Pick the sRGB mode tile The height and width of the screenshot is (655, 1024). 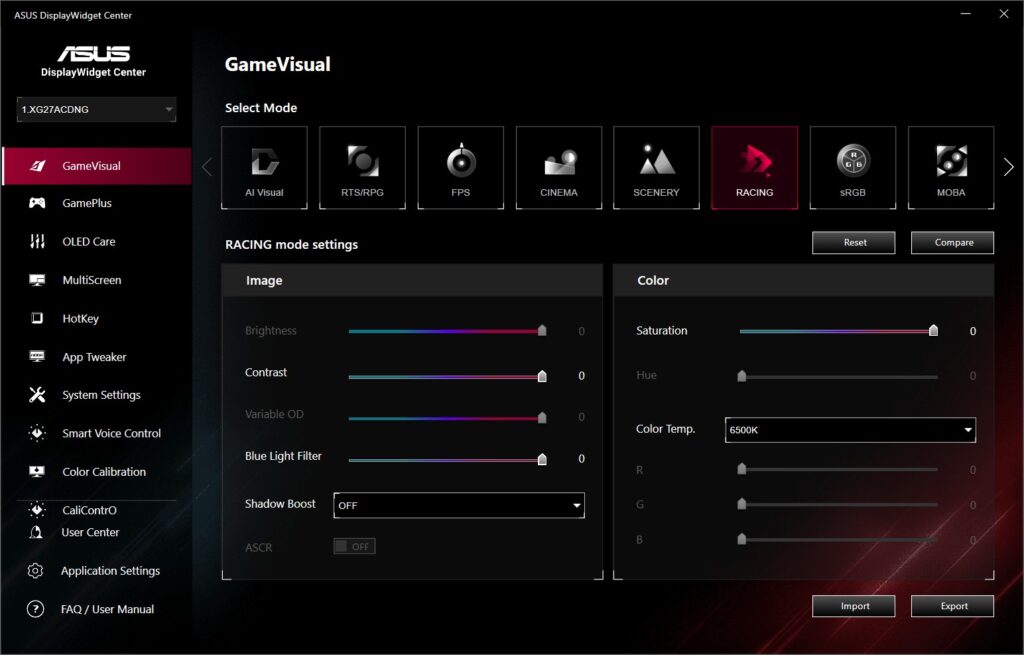[x=853, y=168]
